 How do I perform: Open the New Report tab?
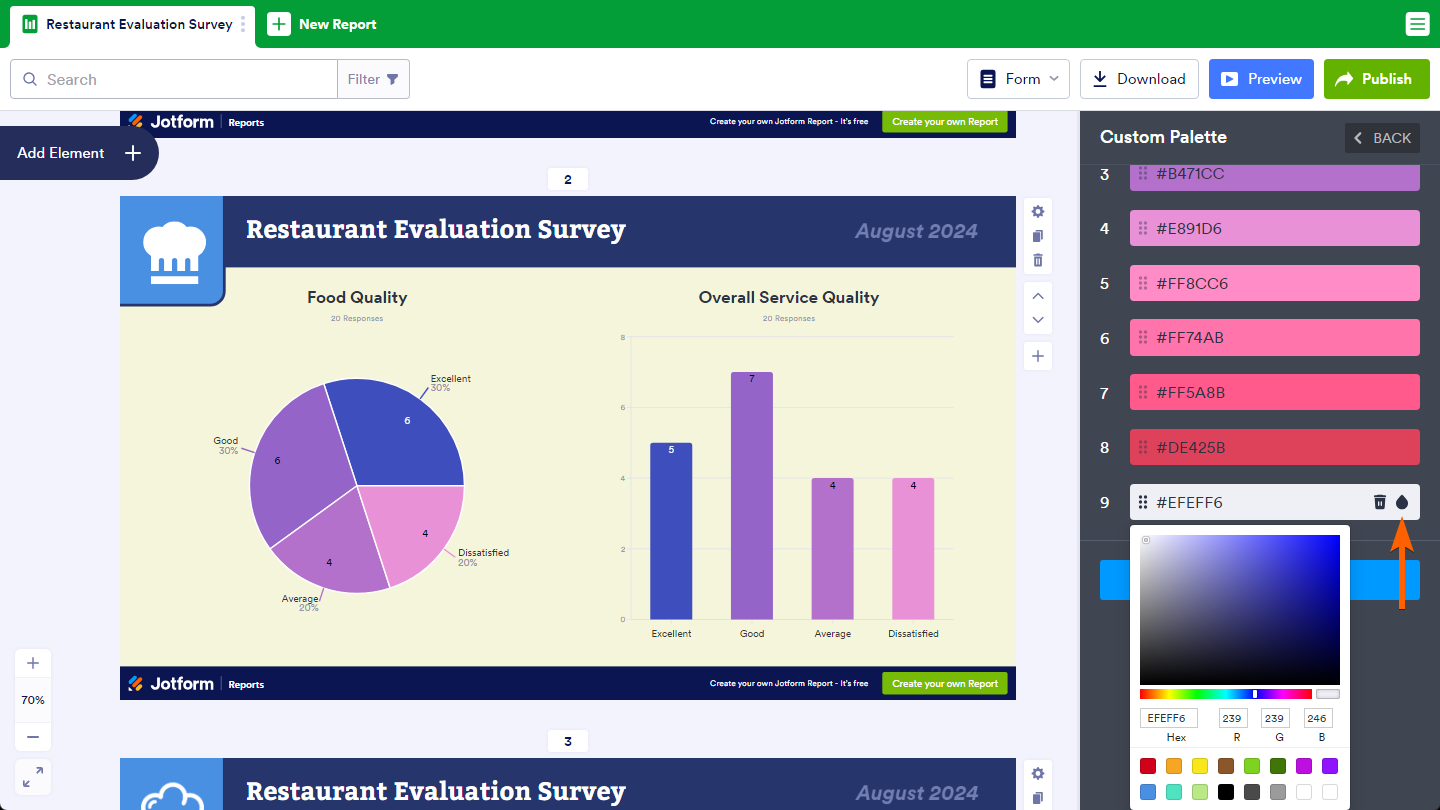coord(323,24)
